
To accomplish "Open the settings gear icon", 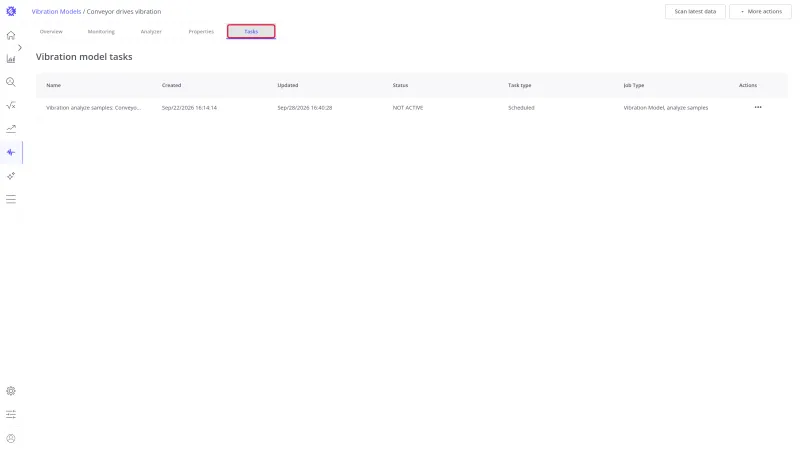I will pyautogui.click(x=11, y=391).
